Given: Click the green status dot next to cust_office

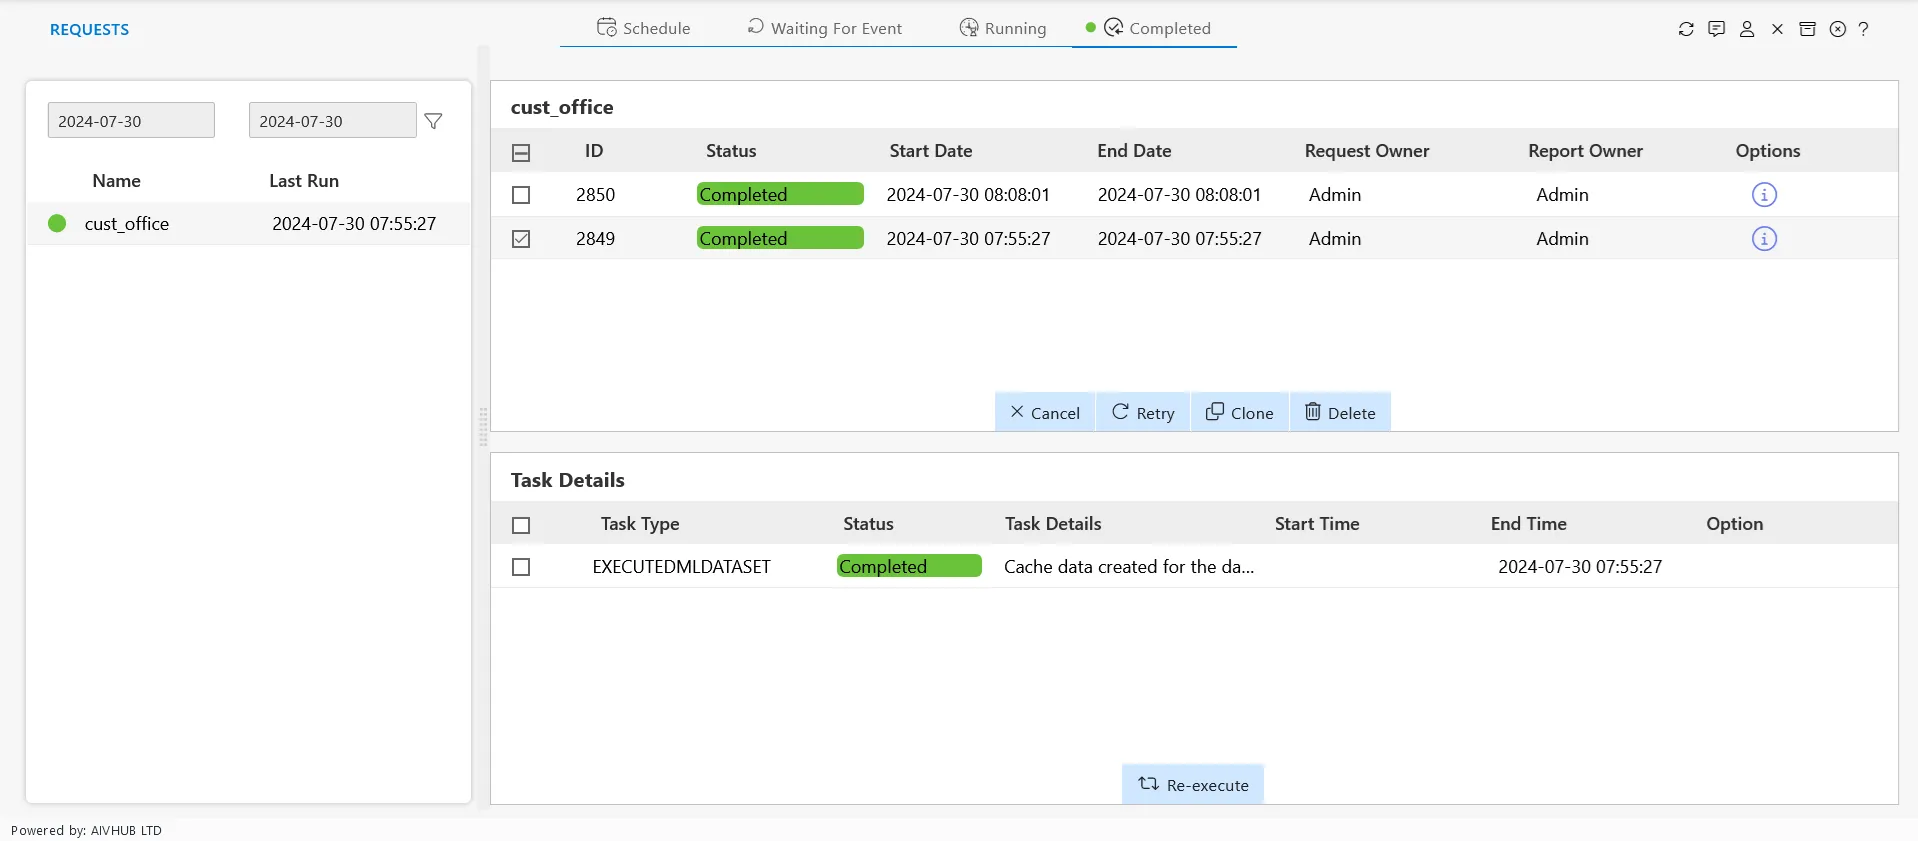Looking at the screenshot, I should (57, 223).
